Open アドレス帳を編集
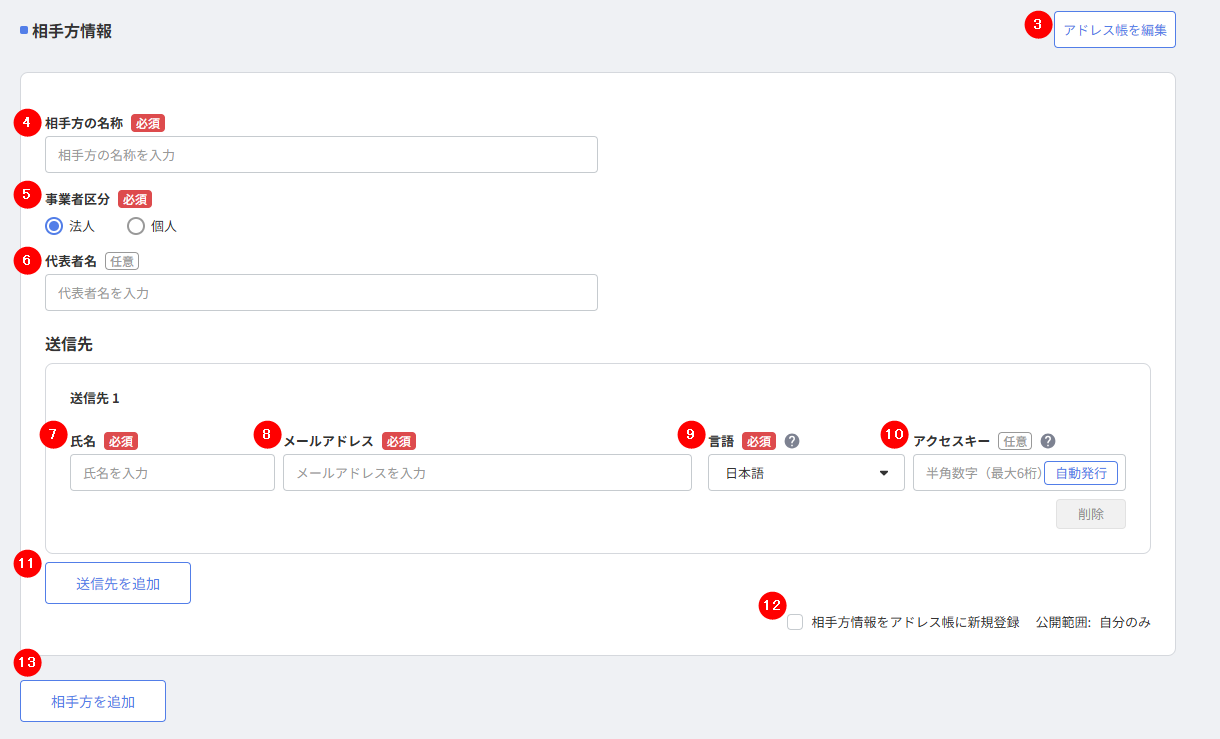This screenshot has height=739, width=1220. click(x=1114, y=30)
